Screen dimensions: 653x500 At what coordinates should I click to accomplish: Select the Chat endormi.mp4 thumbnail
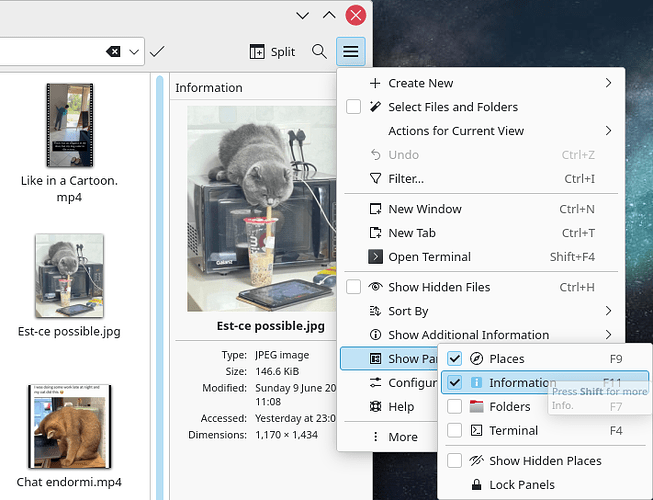point(69,427)
